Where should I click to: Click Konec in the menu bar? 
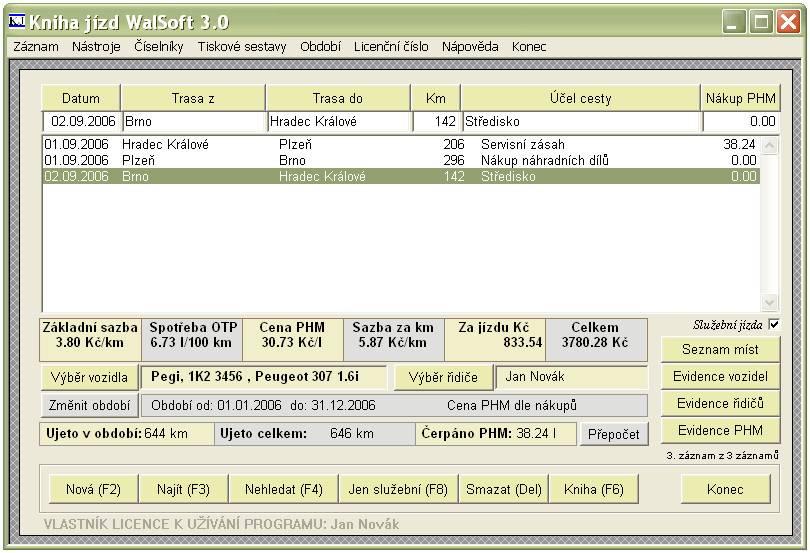click(529, 47)
